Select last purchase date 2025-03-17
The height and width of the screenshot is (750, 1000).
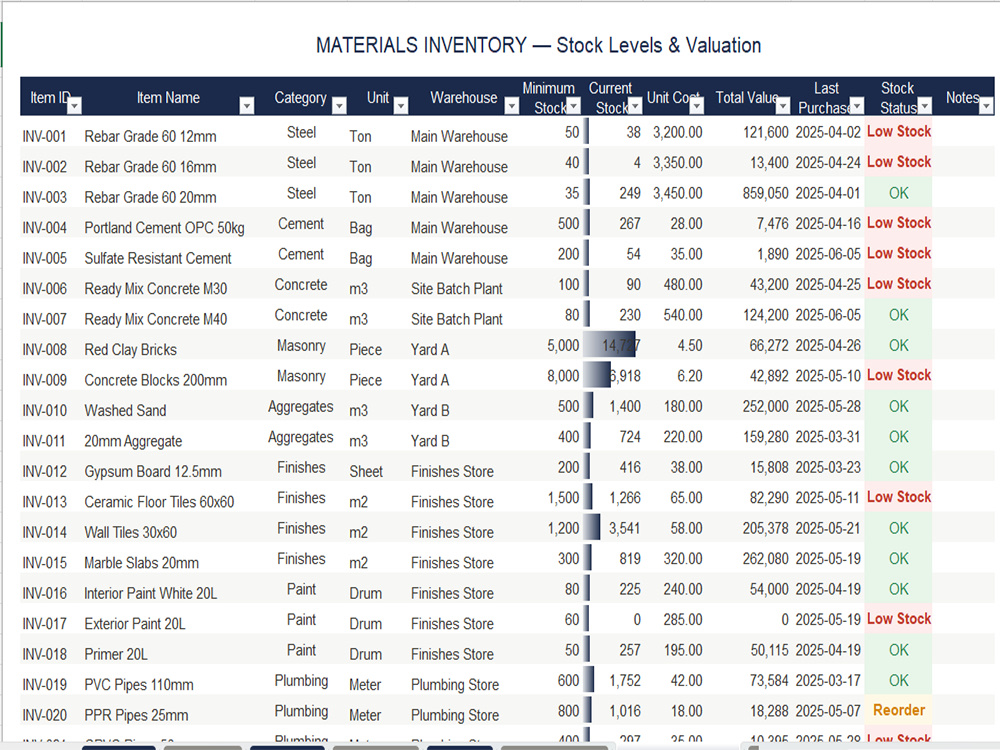pos(828,680)
